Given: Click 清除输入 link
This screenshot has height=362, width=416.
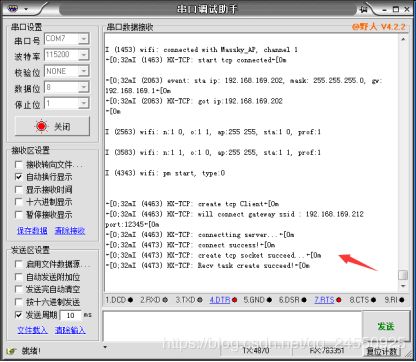Looking at the screenshot, I should [70, 330].
